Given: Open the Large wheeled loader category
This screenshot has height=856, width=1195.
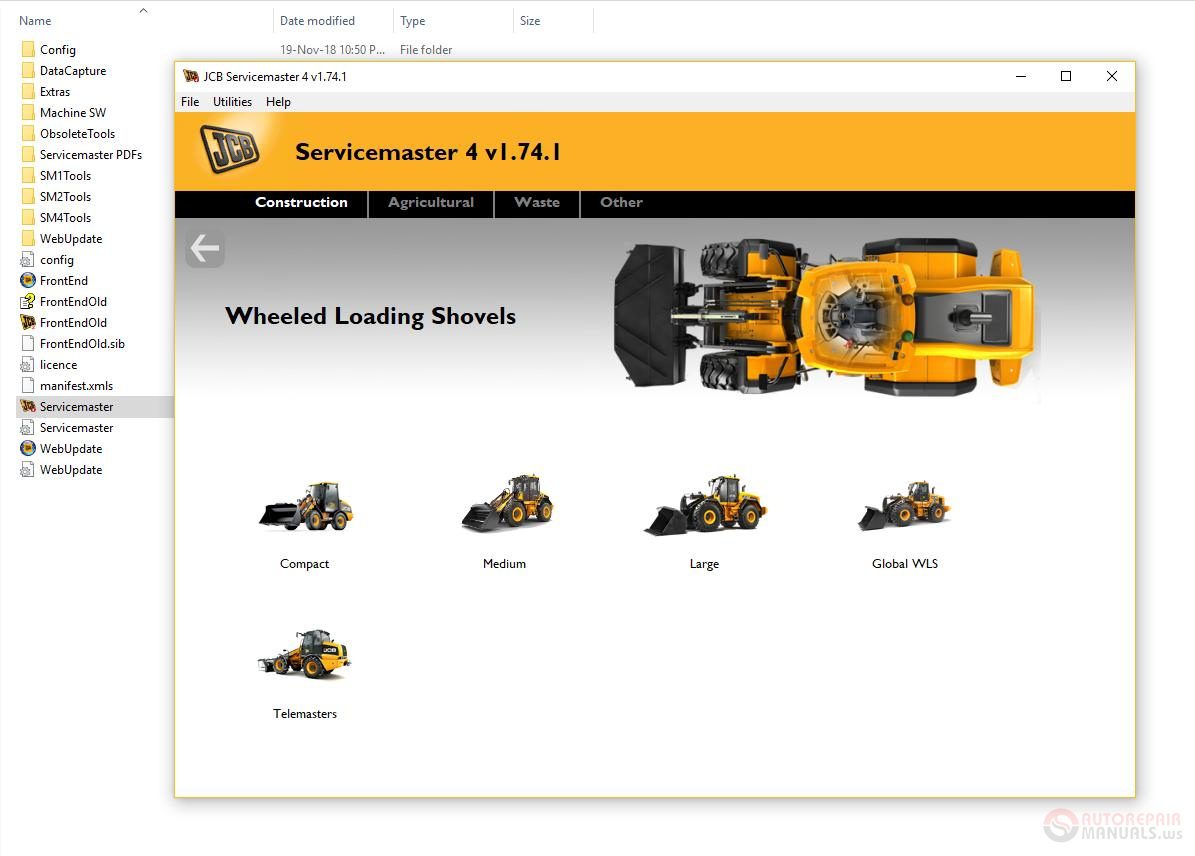Looking at the screenshot, I should [x=705, y=504].
